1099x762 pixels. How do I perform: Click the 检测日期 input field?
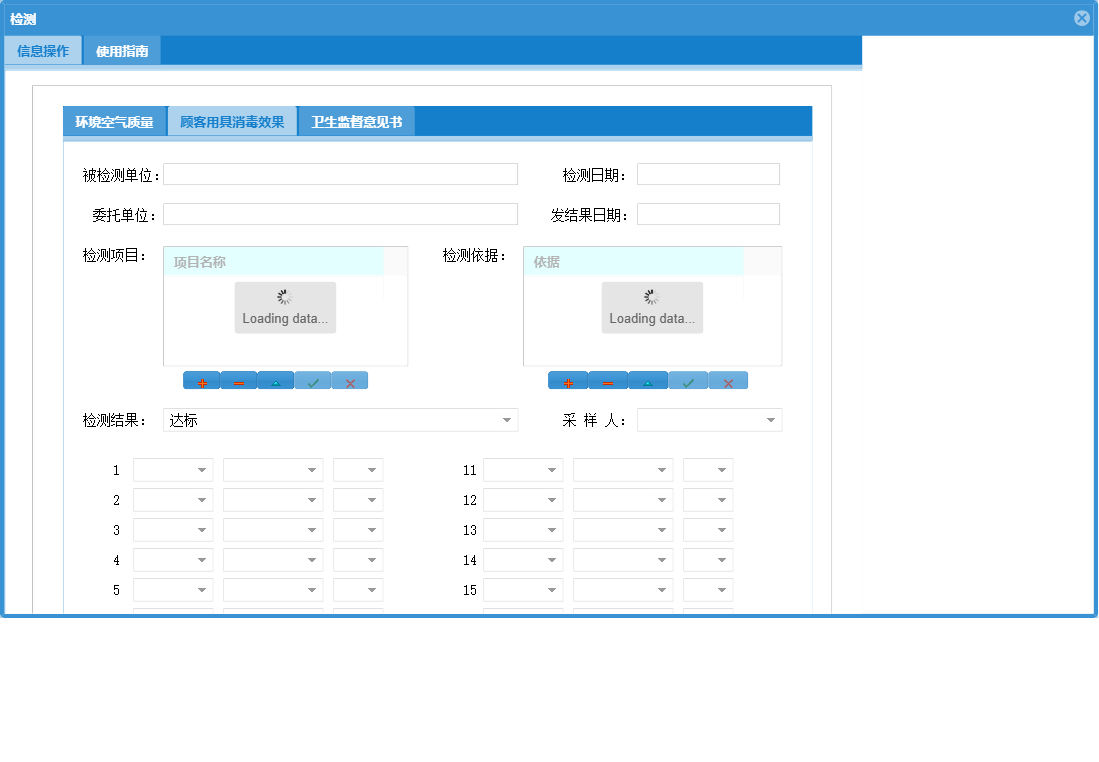707,173
